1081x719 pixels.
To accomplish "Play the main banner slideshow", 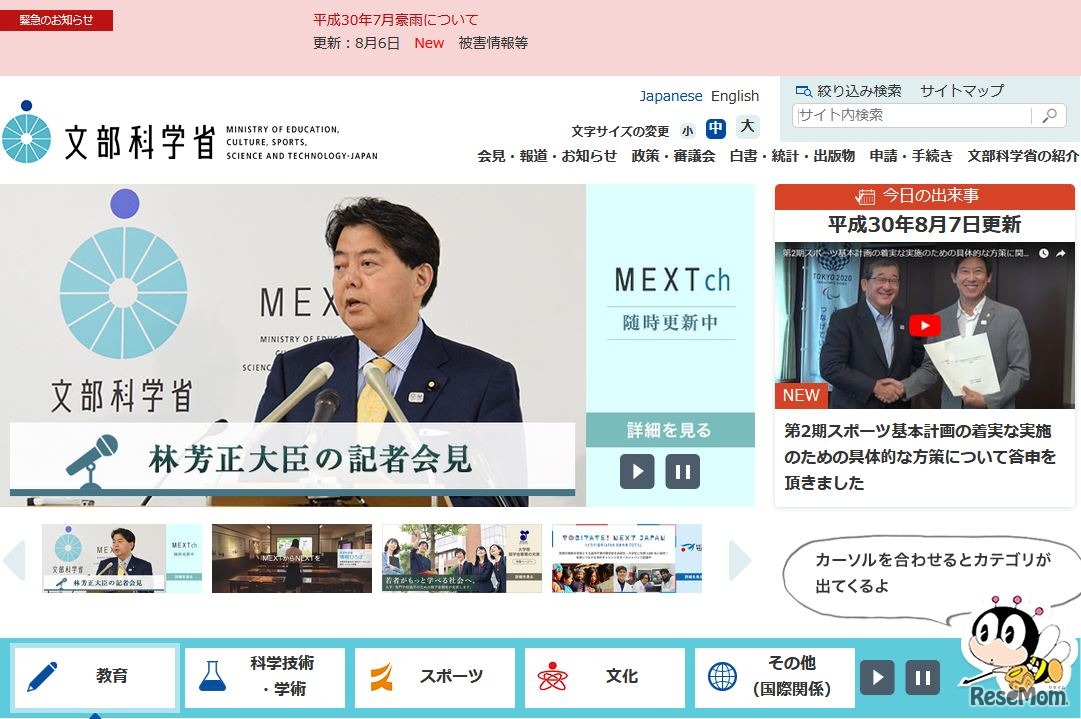I will click(637, 472).
